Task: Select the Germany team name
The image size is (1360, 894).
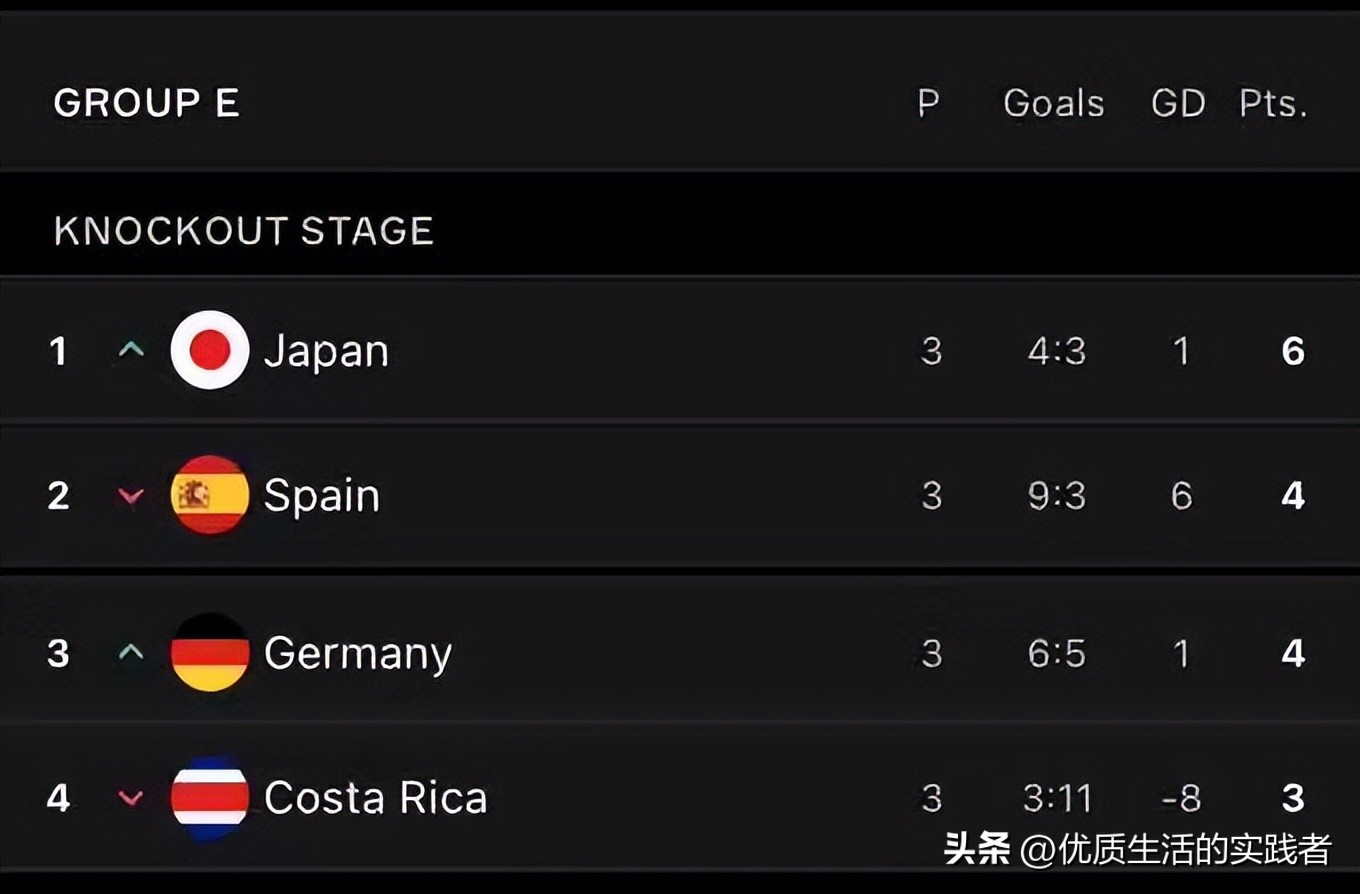Action: coord(357,654)
